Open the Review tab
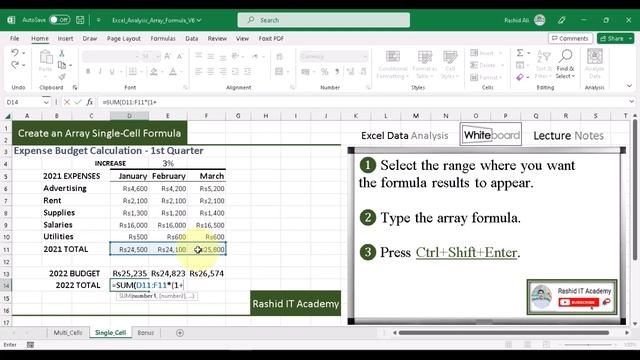The width and height of the screenshot is (640, 360). coord(217,38)
